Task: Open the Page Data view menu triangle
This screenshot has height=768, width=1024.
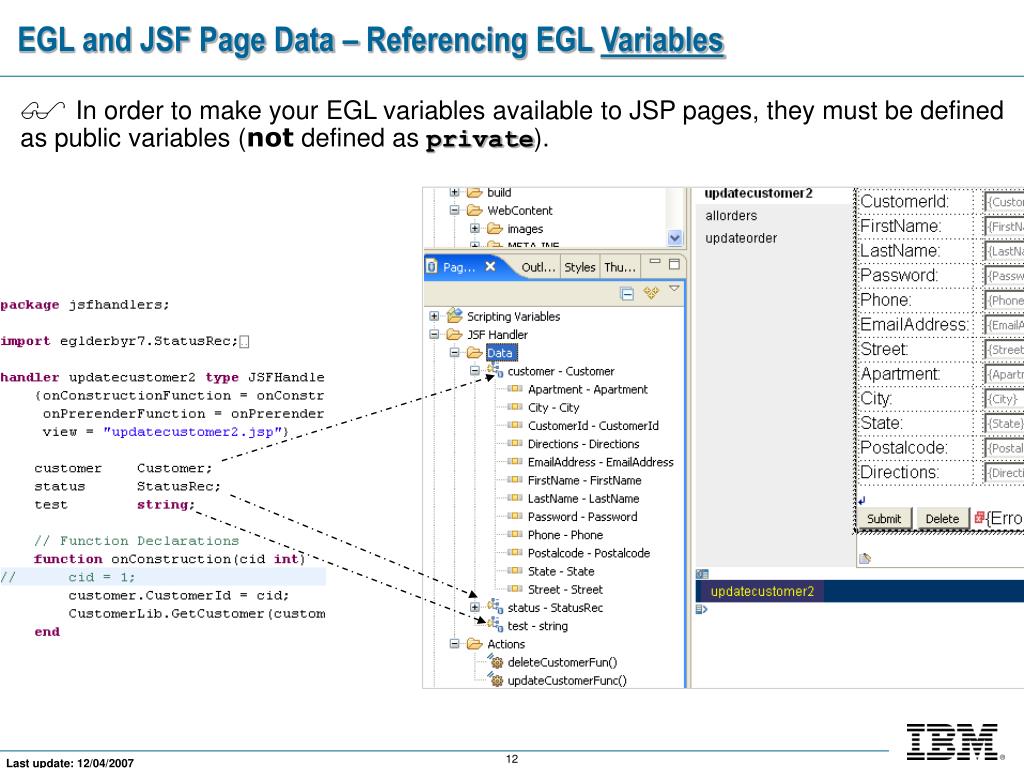Action: 674,289
